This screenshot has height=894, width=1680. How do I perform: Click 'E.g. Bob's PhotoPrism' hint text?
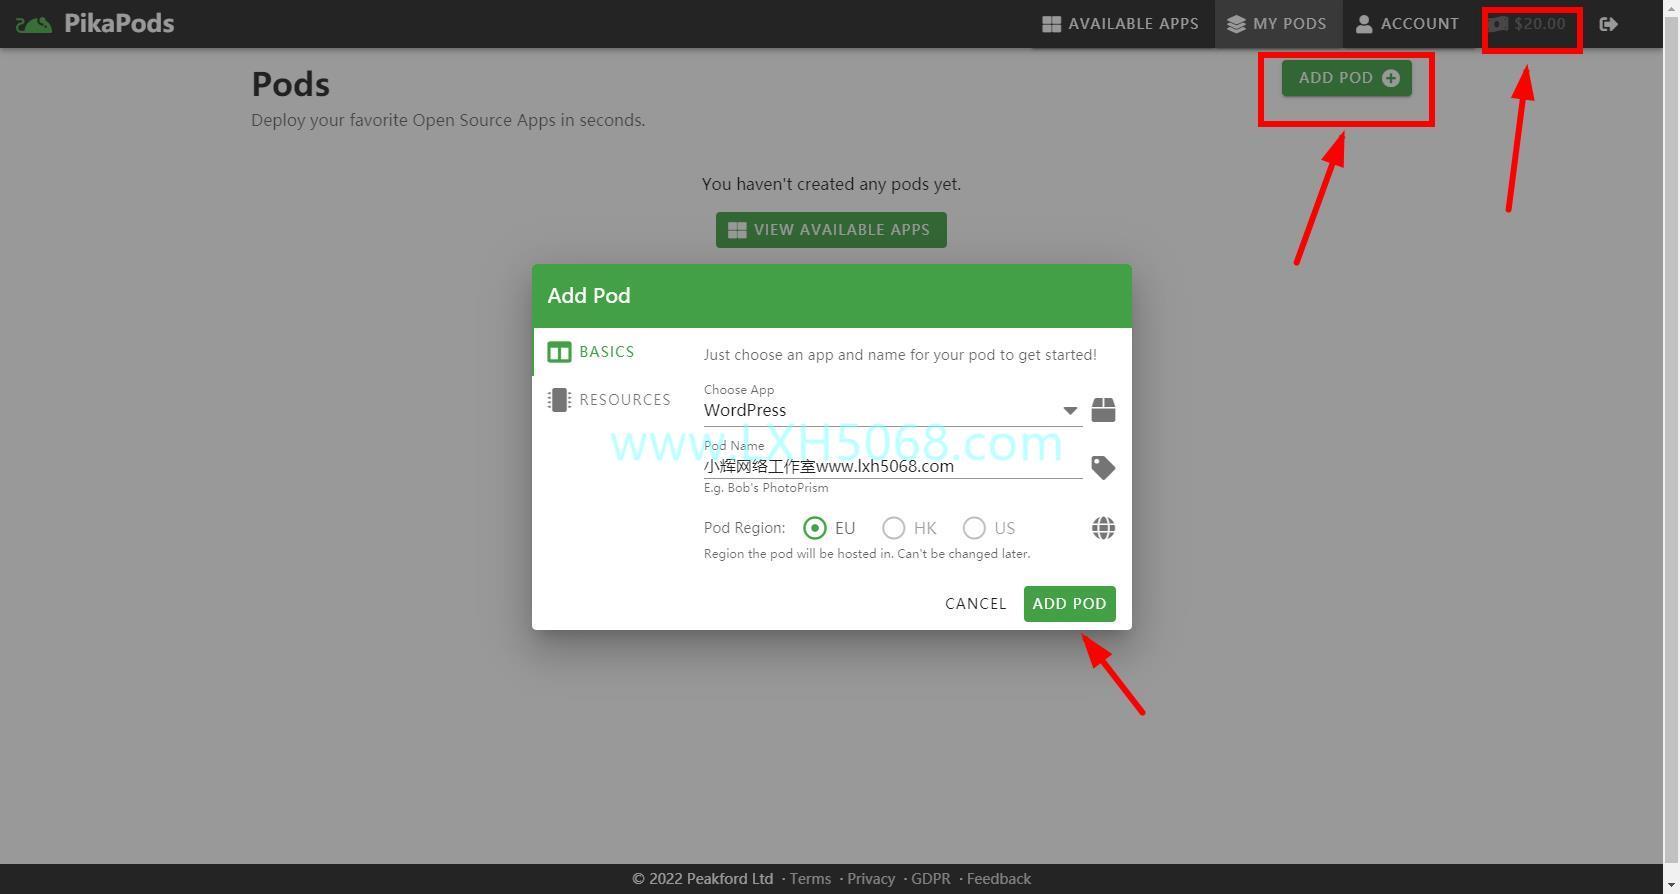click(766, 488)
